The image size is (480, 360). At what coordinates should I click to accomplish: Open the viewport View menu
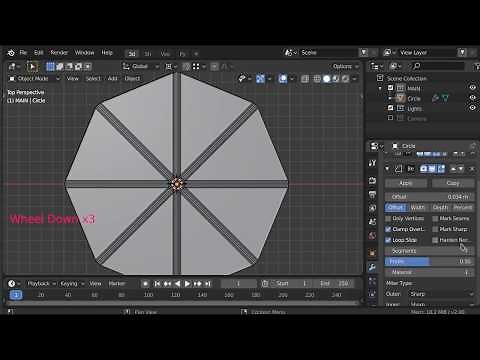[x=72, y=79]
